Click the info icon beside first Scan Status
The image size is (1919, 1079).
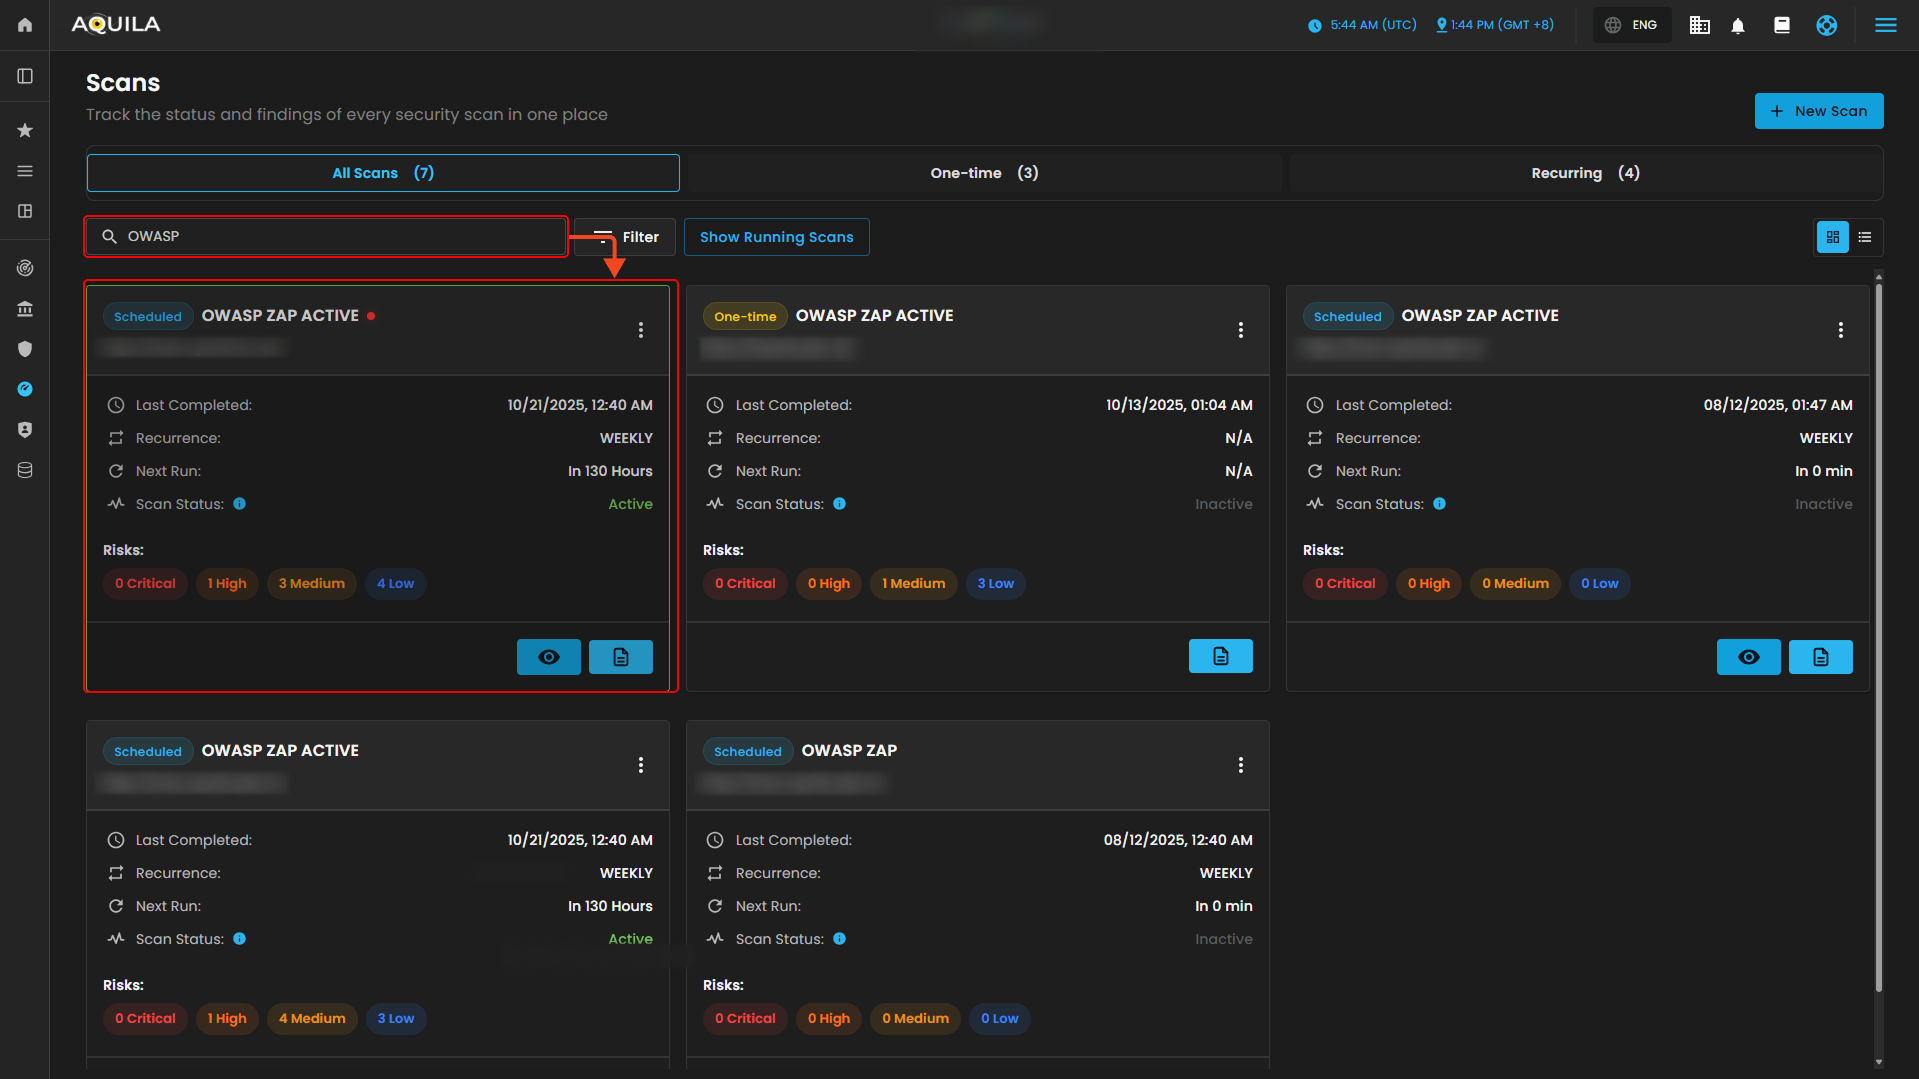[x=240, y=504]
